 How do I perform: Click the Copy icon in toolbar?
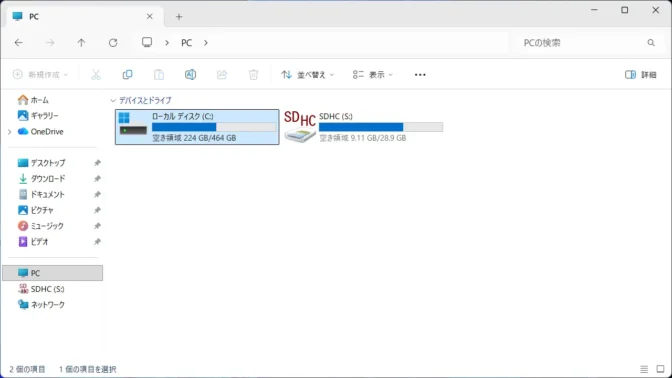click(127, 75)
